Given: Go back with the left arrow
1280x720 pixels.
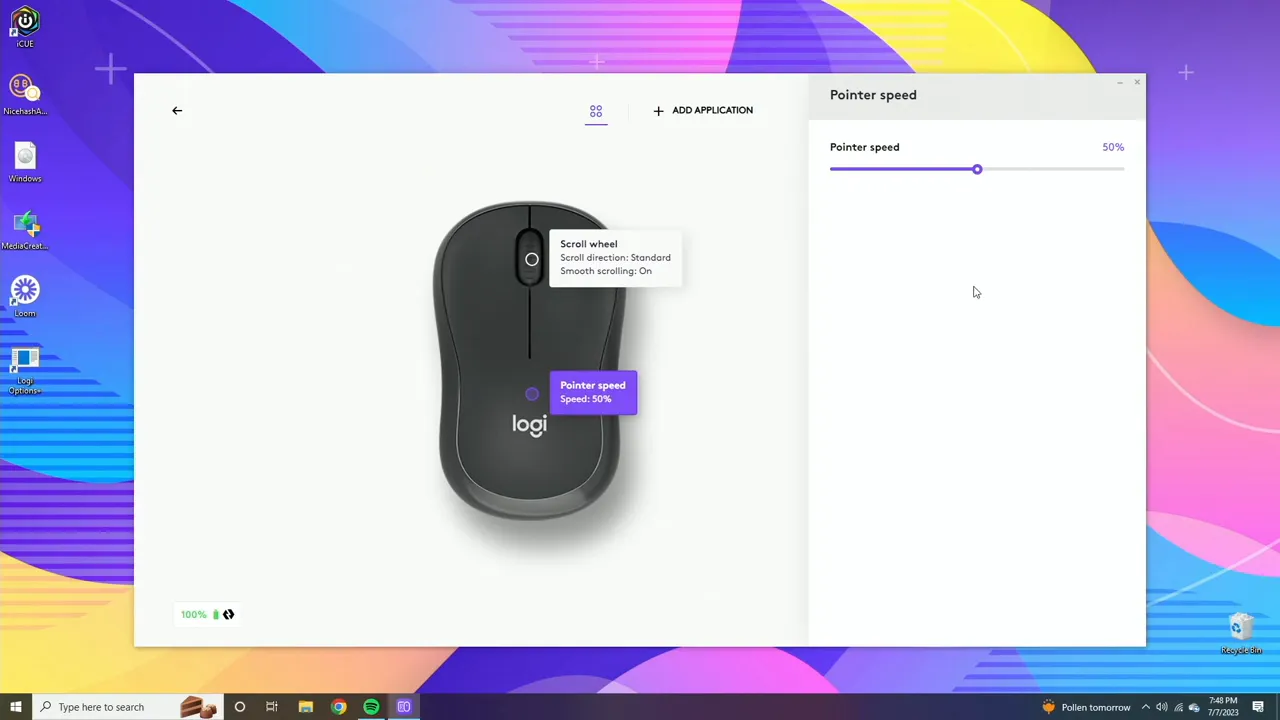Looking at the screenshot, I should coord(177,111).
